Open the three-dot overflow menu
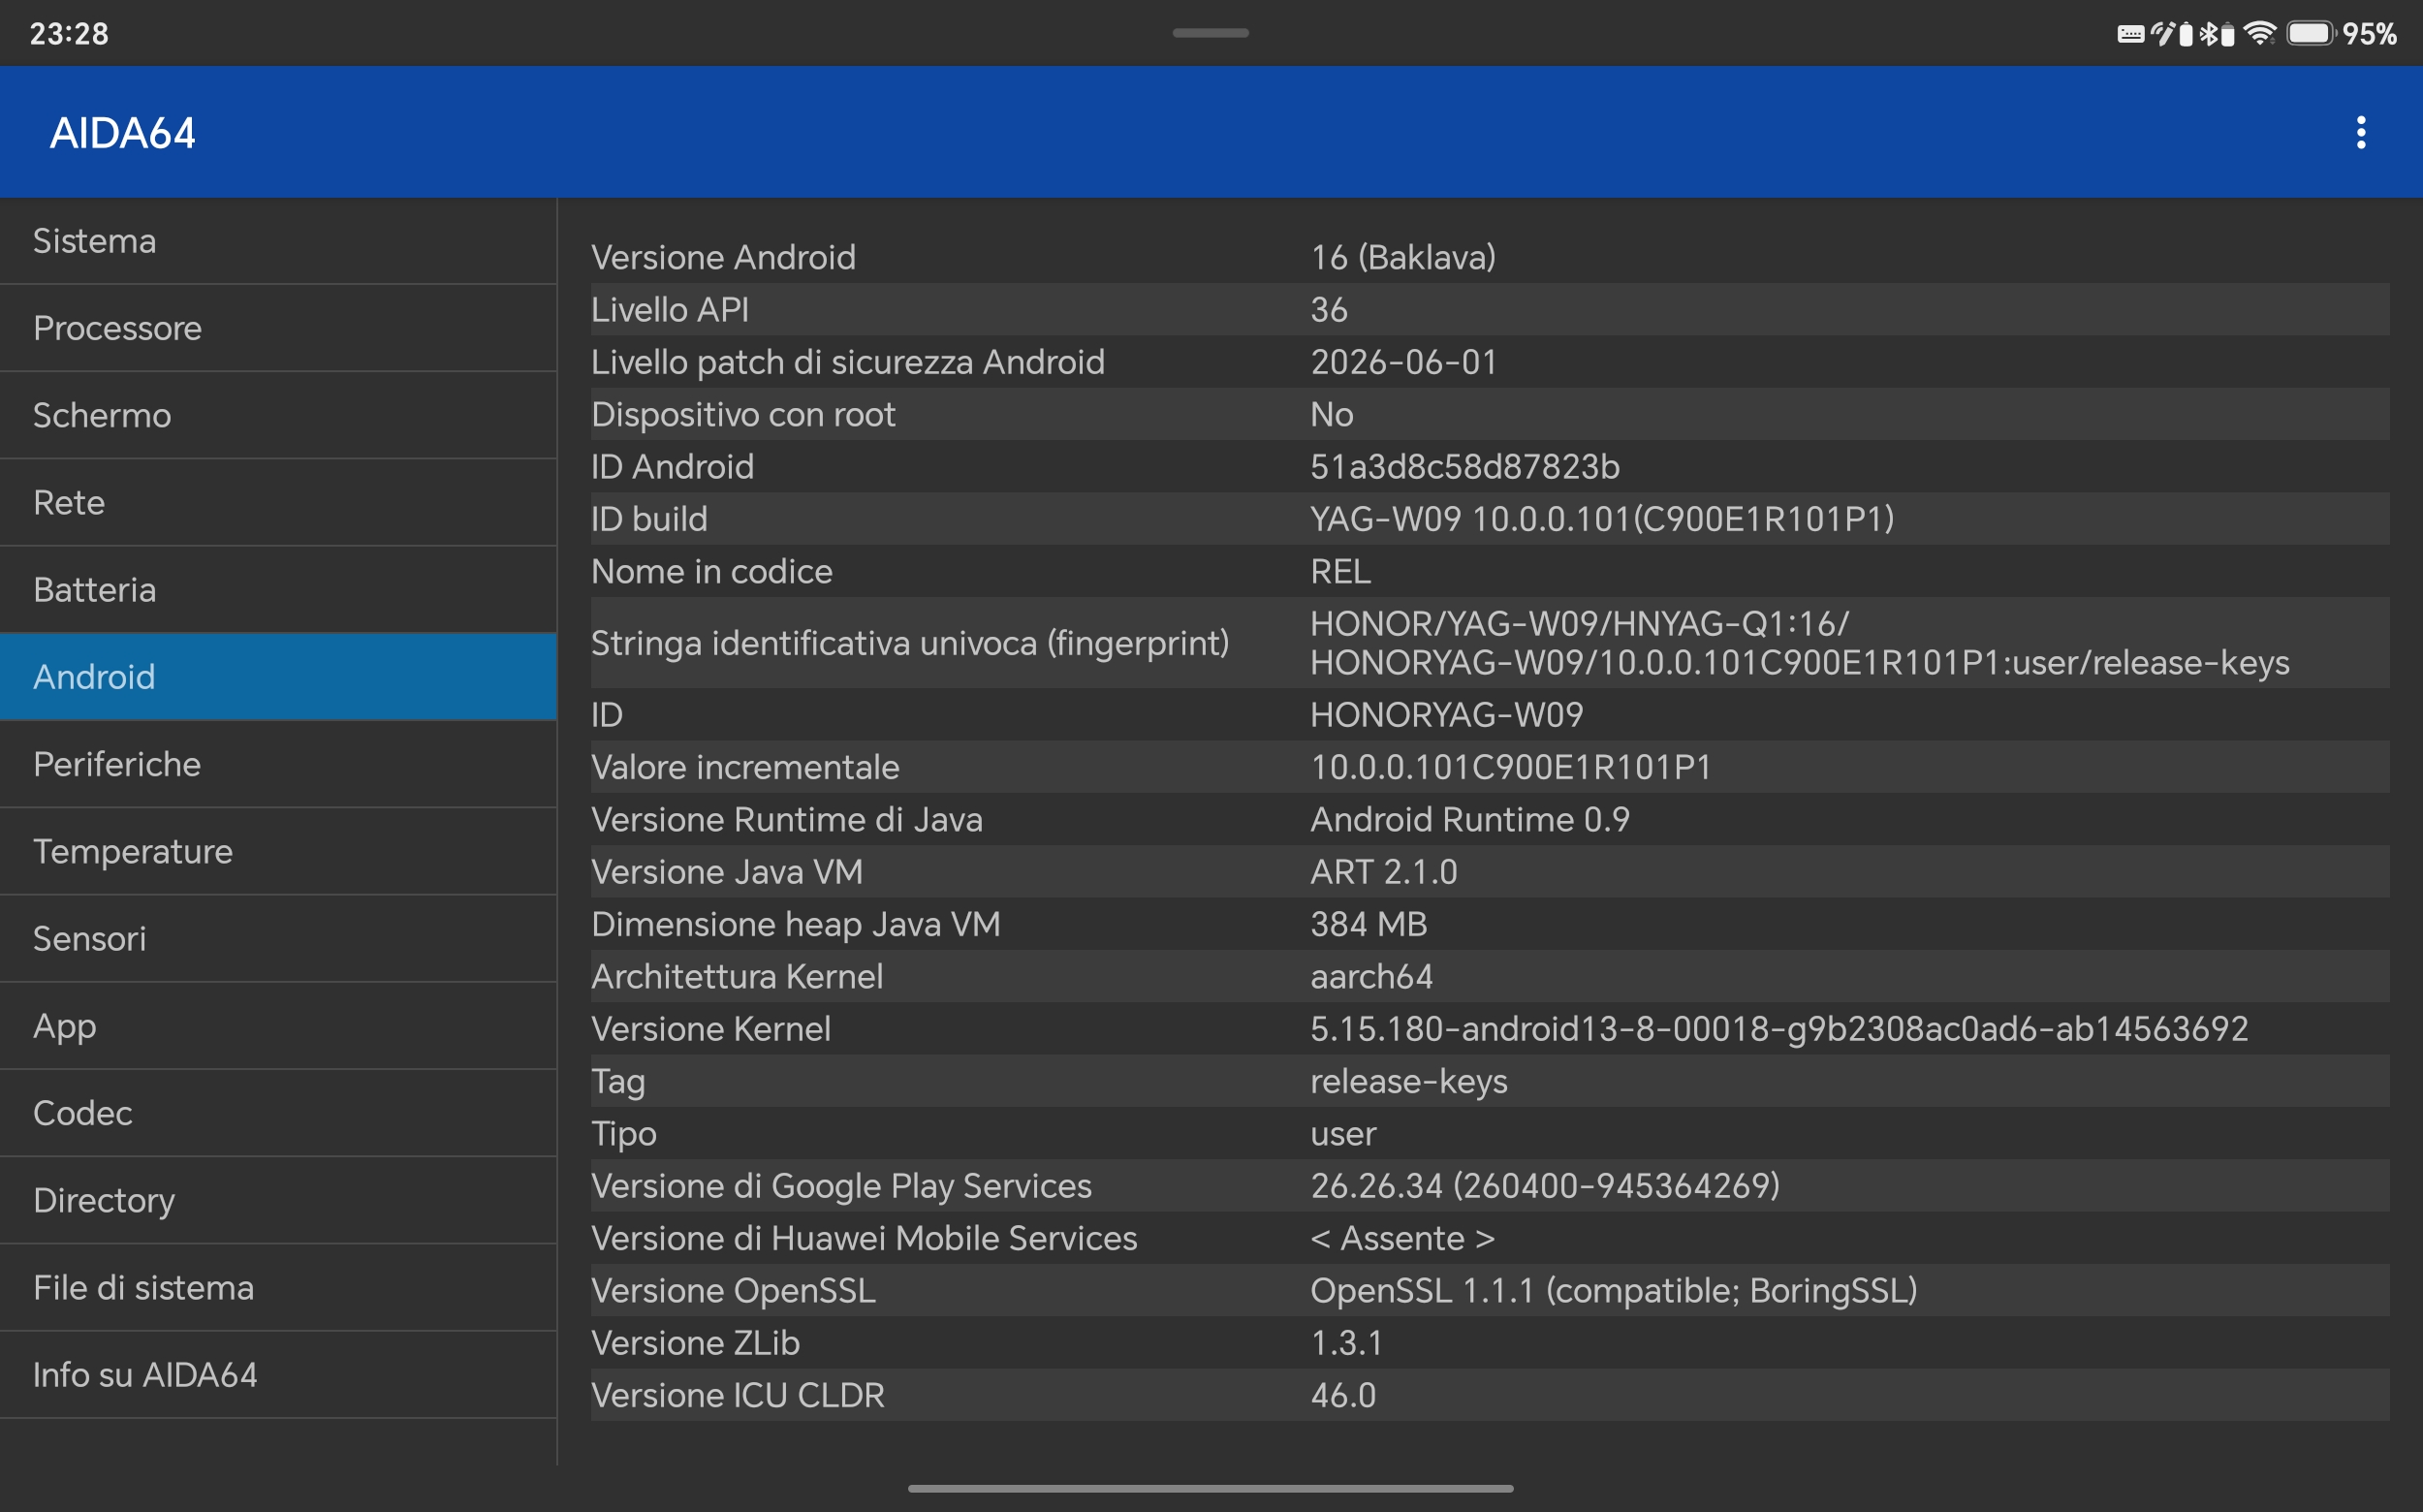The image size is (2423, 1512). click(2361, 132)
